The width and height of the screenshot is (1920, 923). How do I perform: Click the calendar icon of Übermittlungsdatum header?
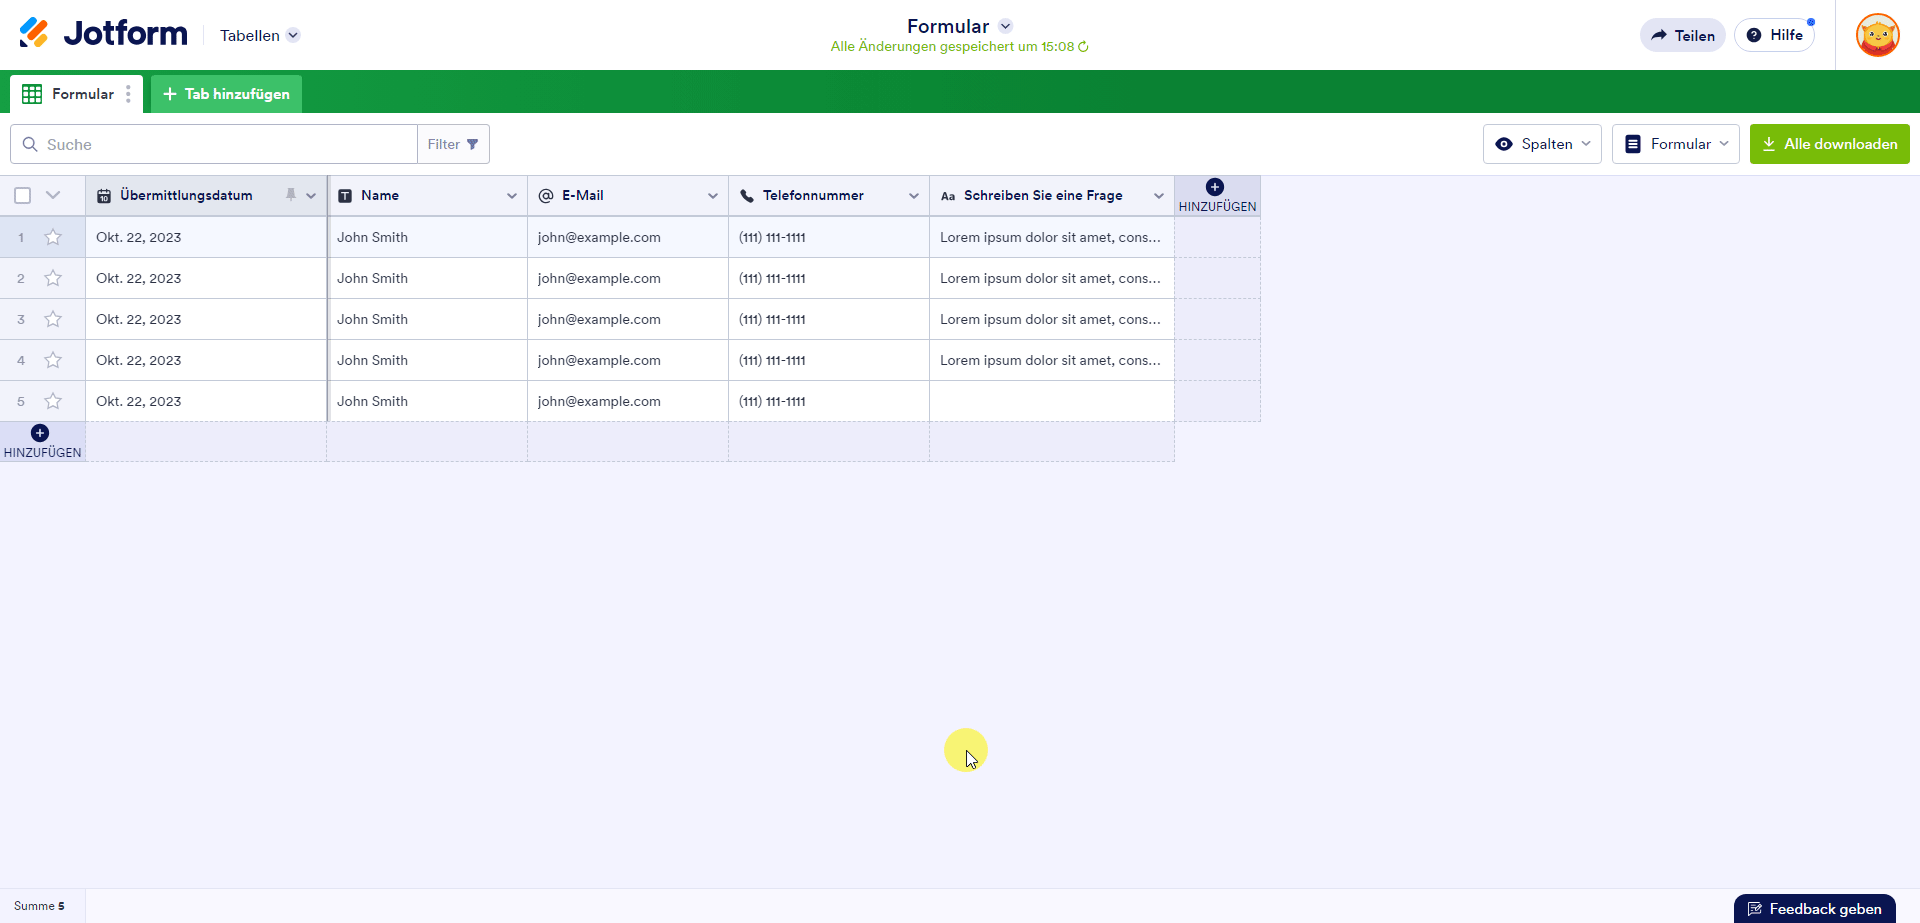pyautogui.click(x=104, y=196)
